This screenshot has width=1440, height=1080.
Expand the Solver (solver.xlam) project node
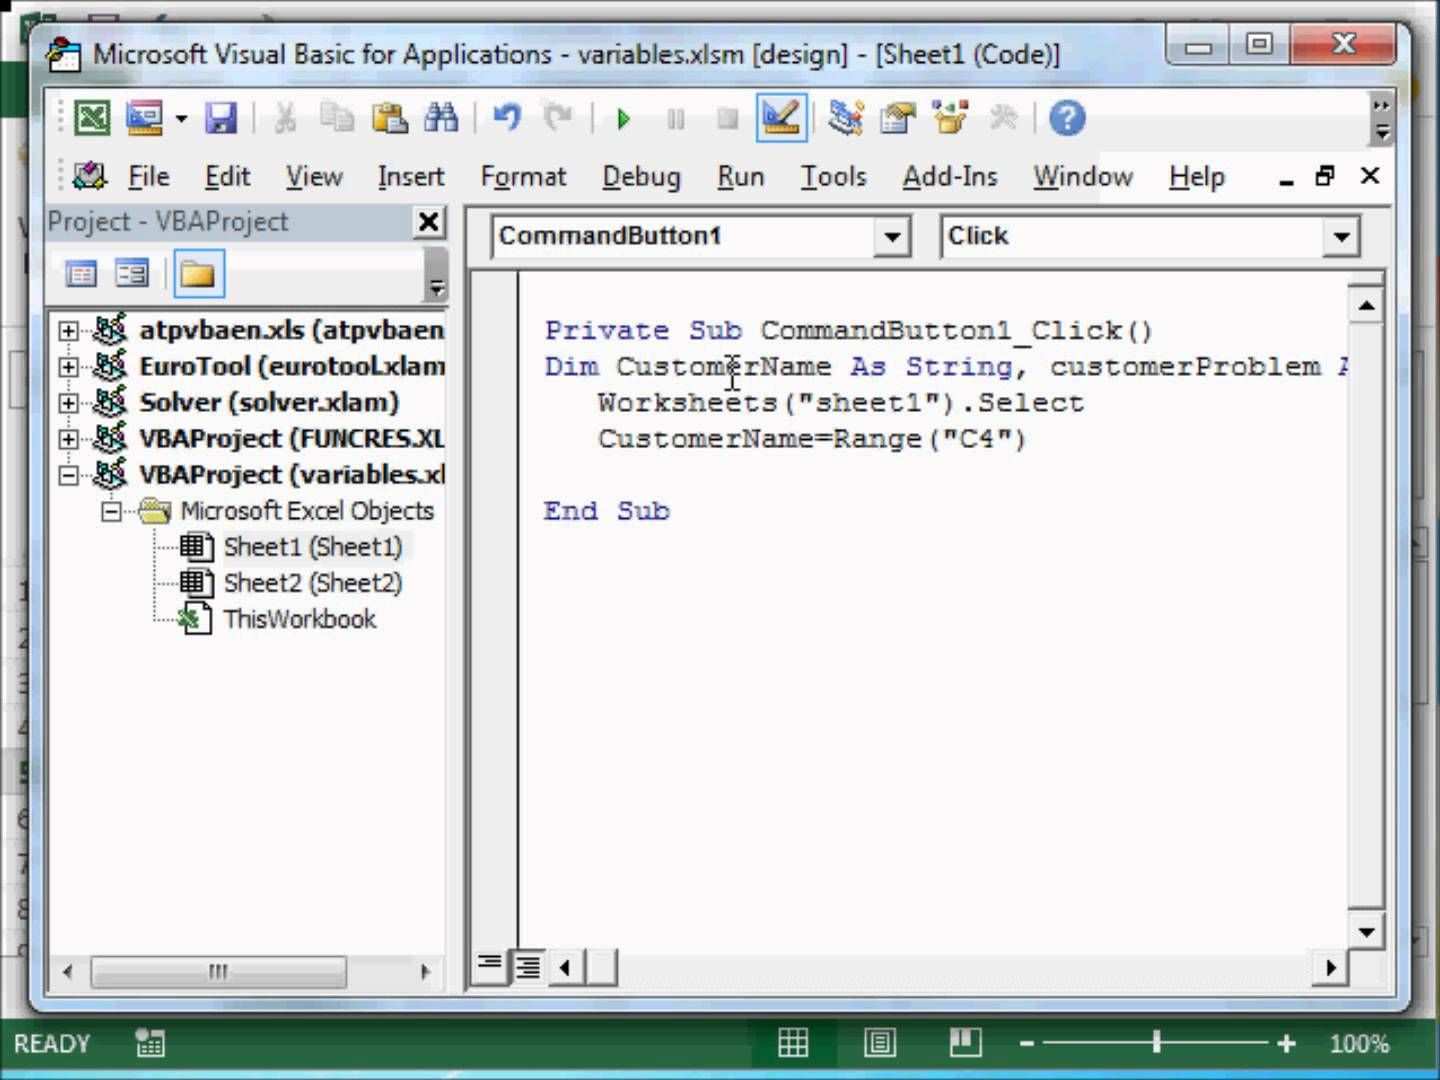coord(68,403)
